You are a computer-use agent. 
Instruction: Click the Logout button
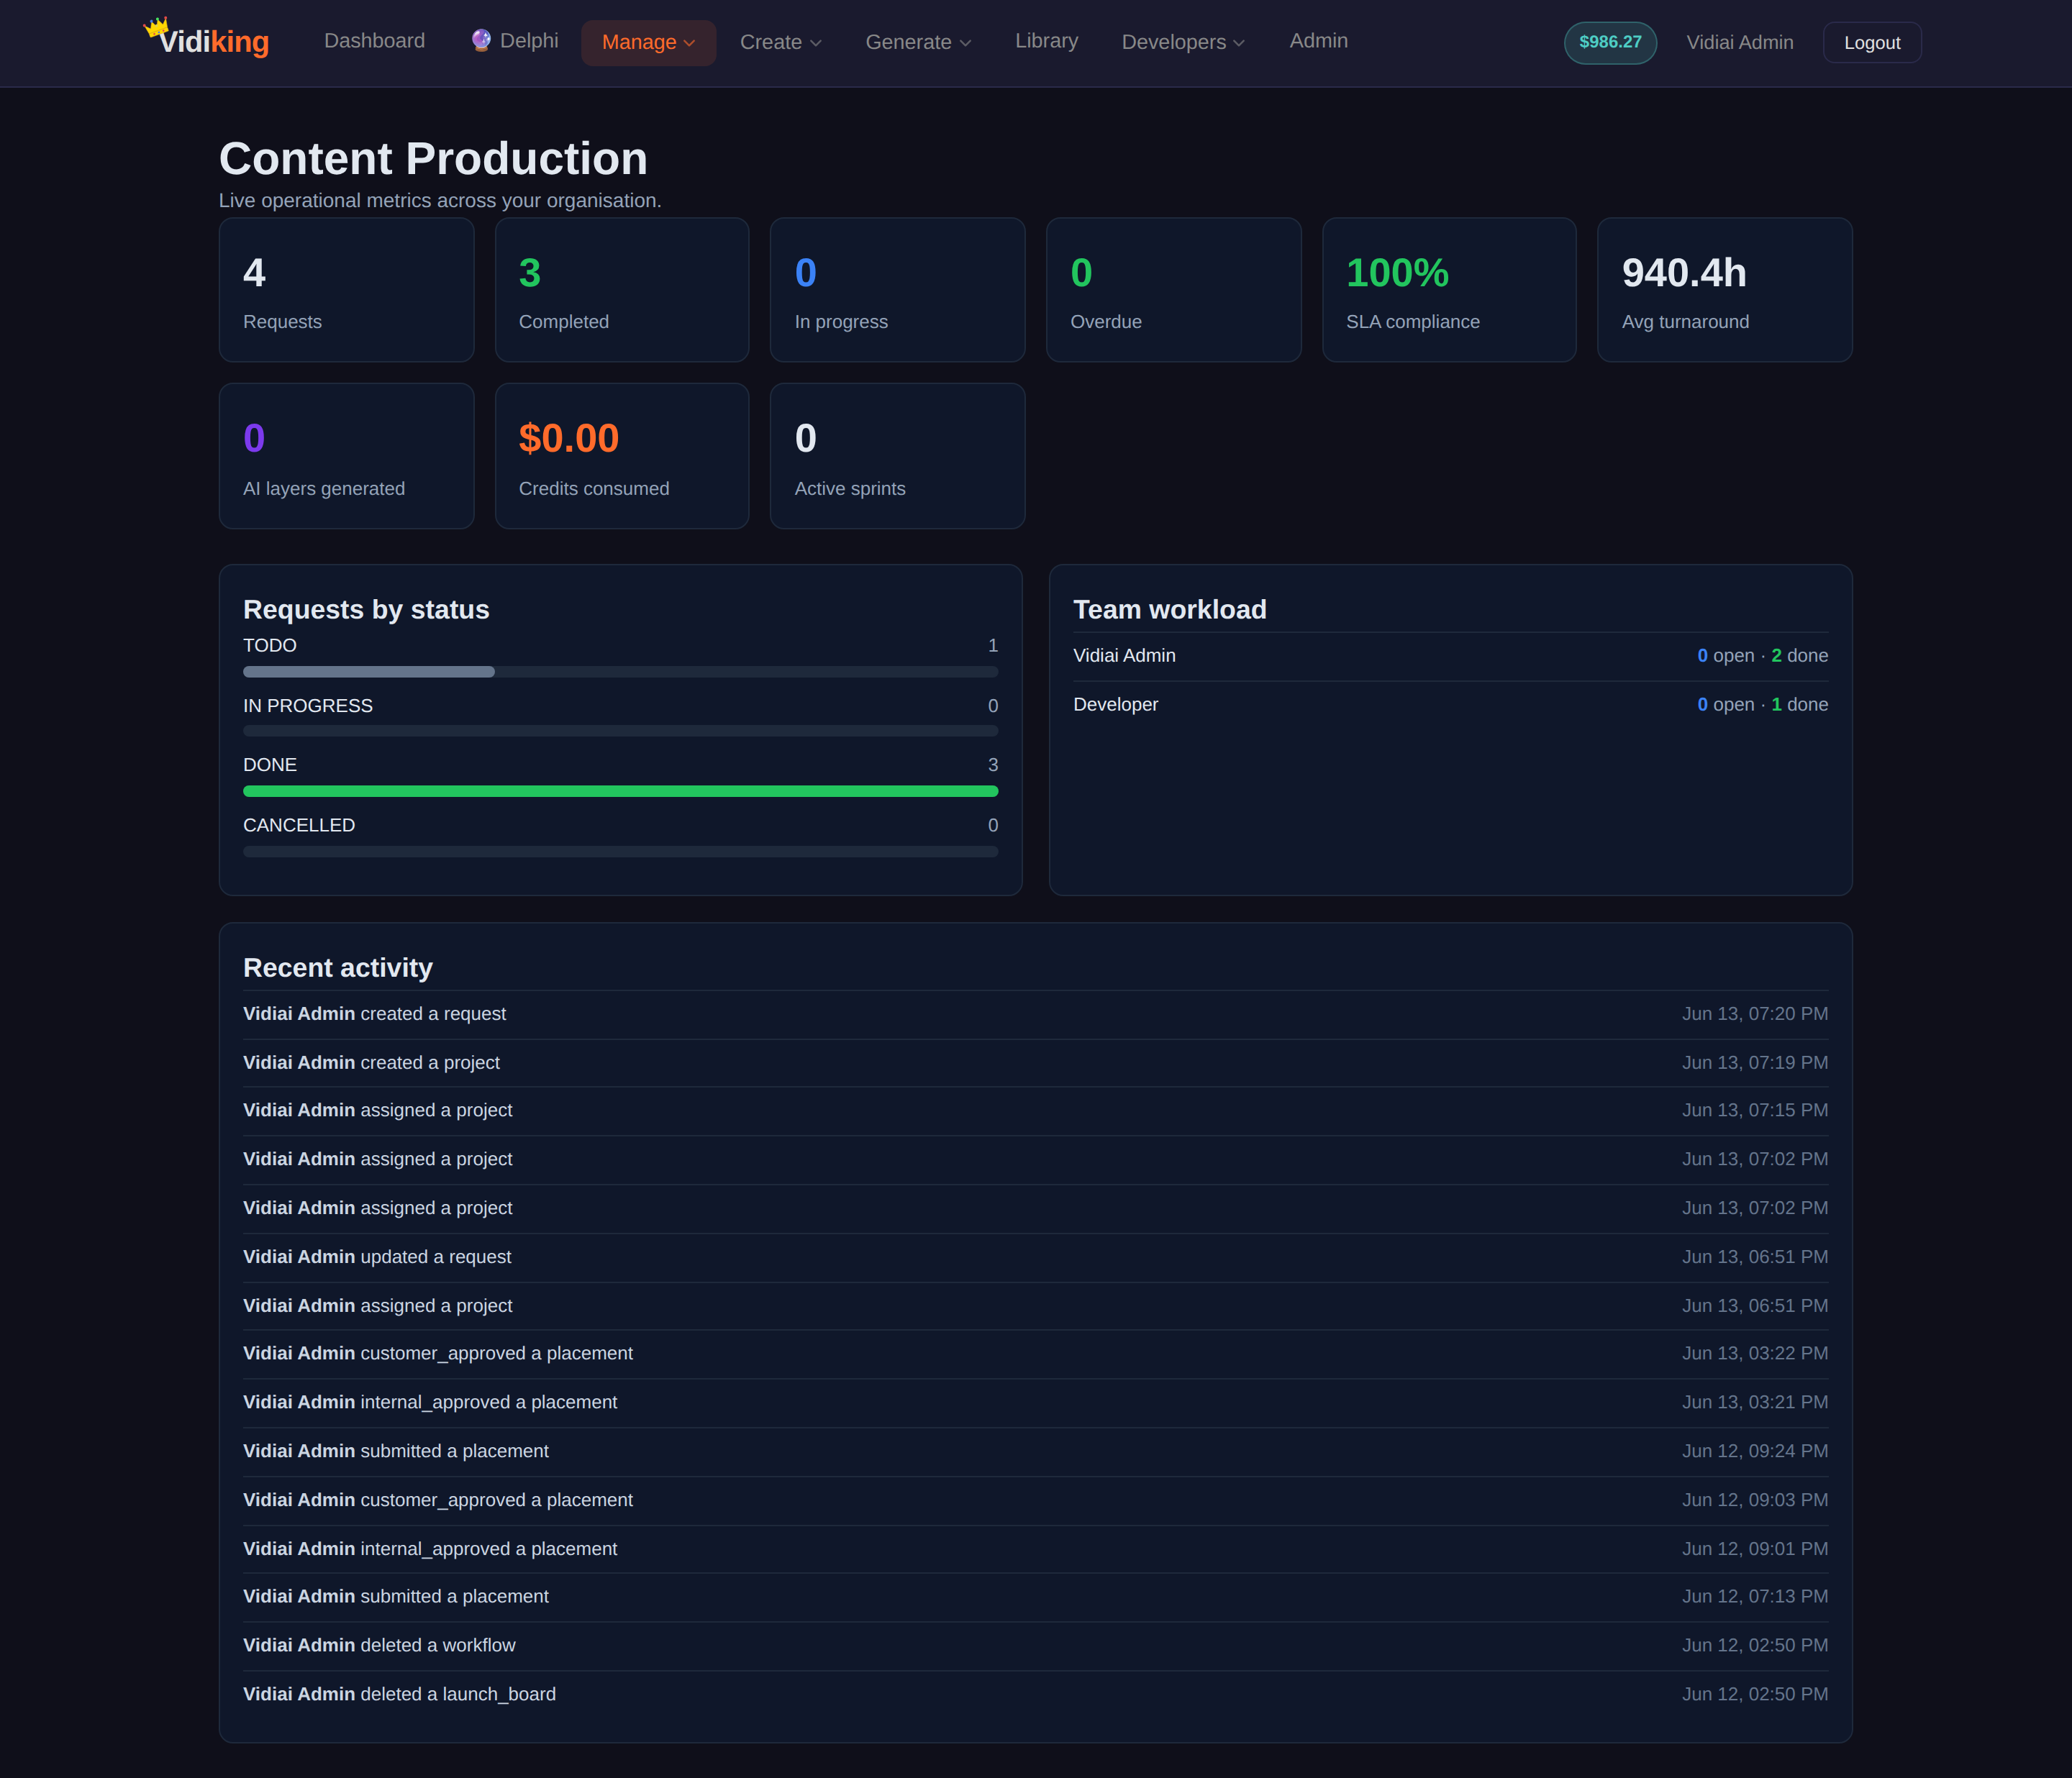point(1872,43)
